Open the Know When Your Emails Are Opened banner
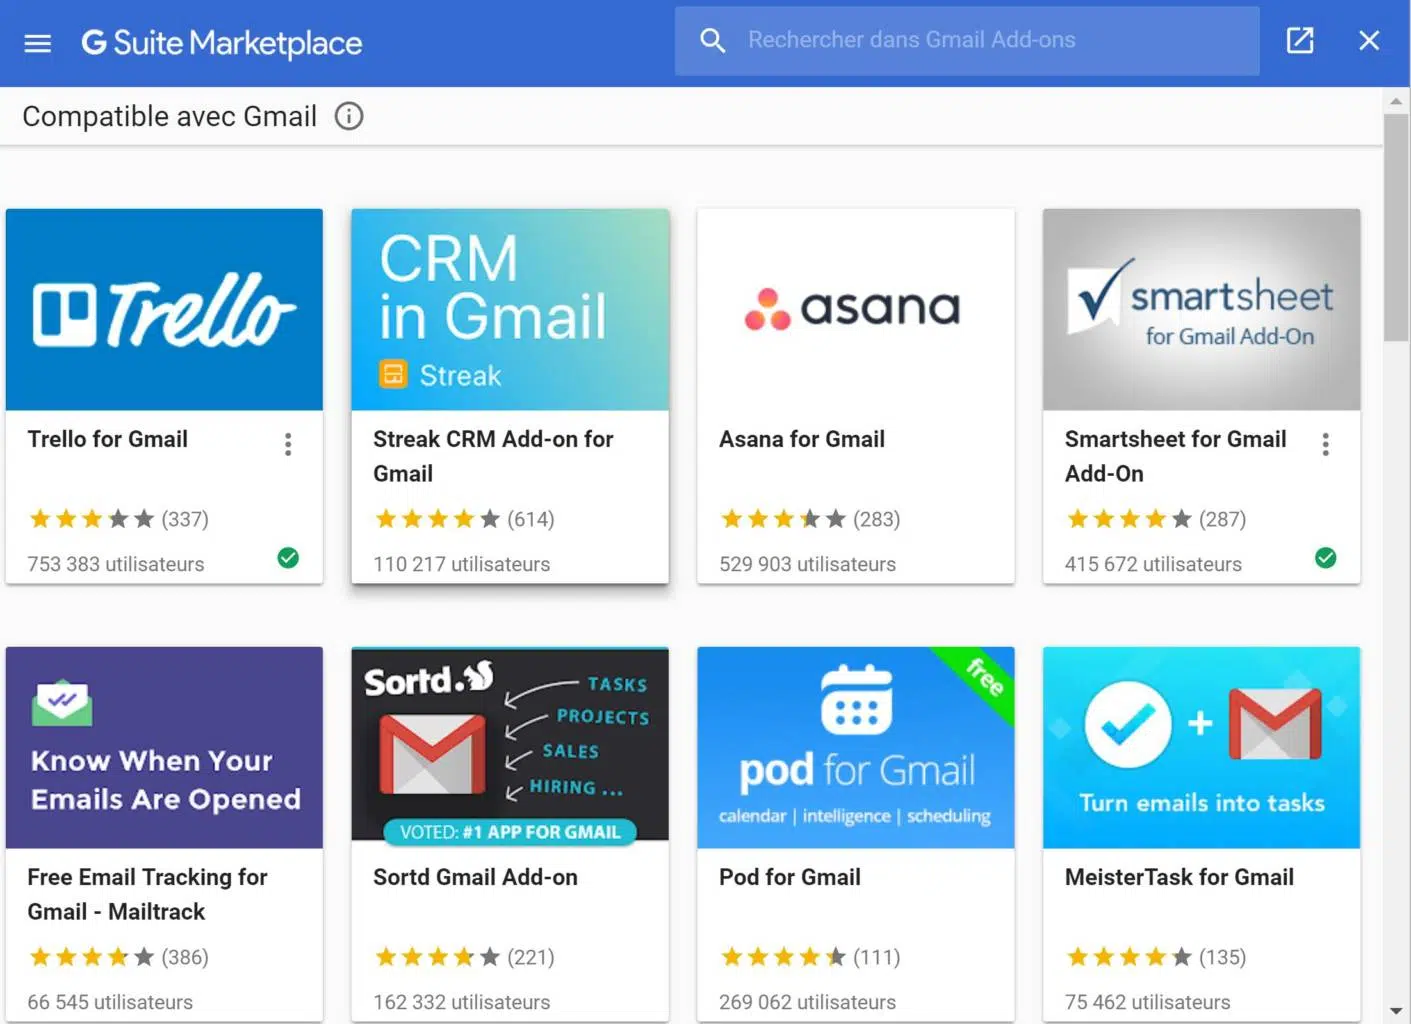This screenshot has width=1411, height=1024. pyautogui.click(x=164, y=747)
